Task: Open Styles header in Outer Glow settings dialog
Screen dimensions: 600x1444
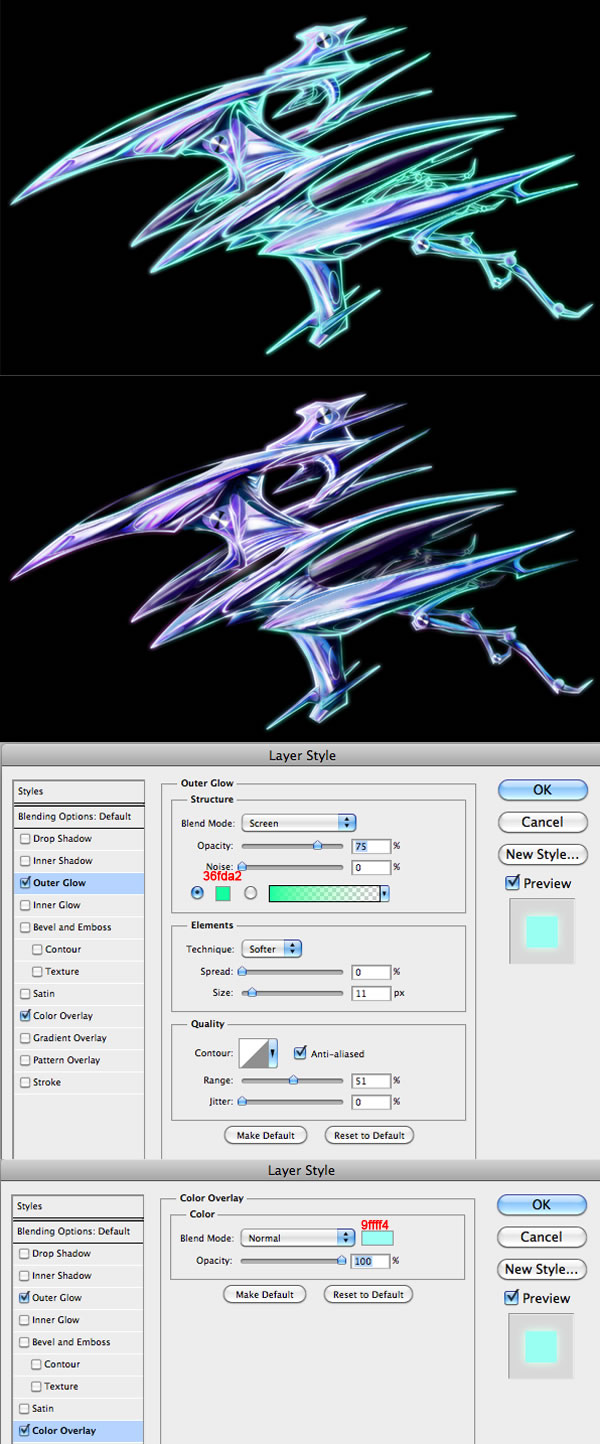Action: point(79,791)
